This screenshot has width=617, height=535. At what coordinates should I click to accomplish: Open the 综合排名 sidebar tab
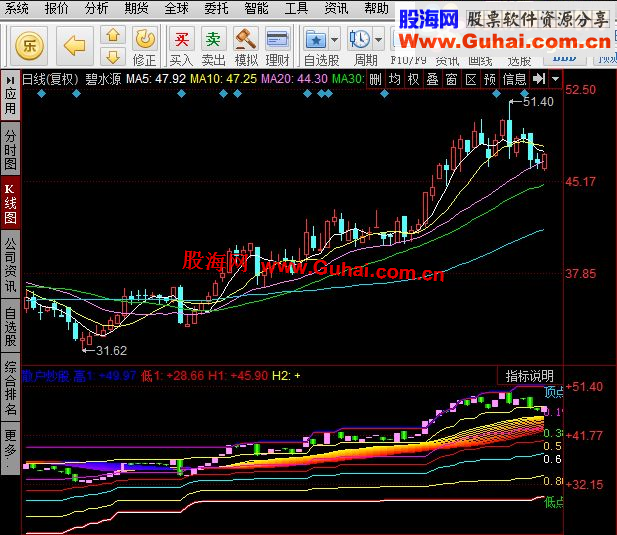[10, 388]
